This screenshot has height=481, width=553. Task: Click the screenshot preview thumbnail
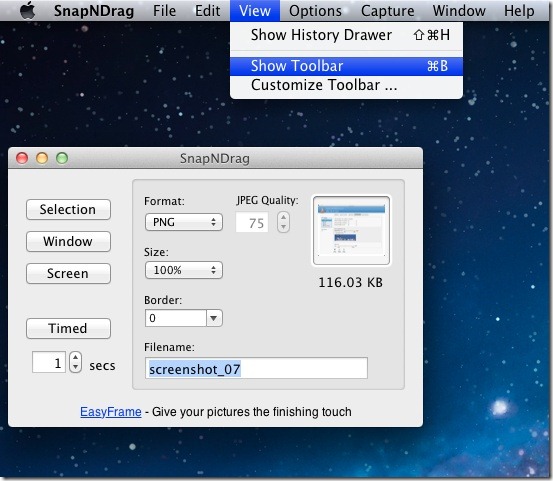352,230
